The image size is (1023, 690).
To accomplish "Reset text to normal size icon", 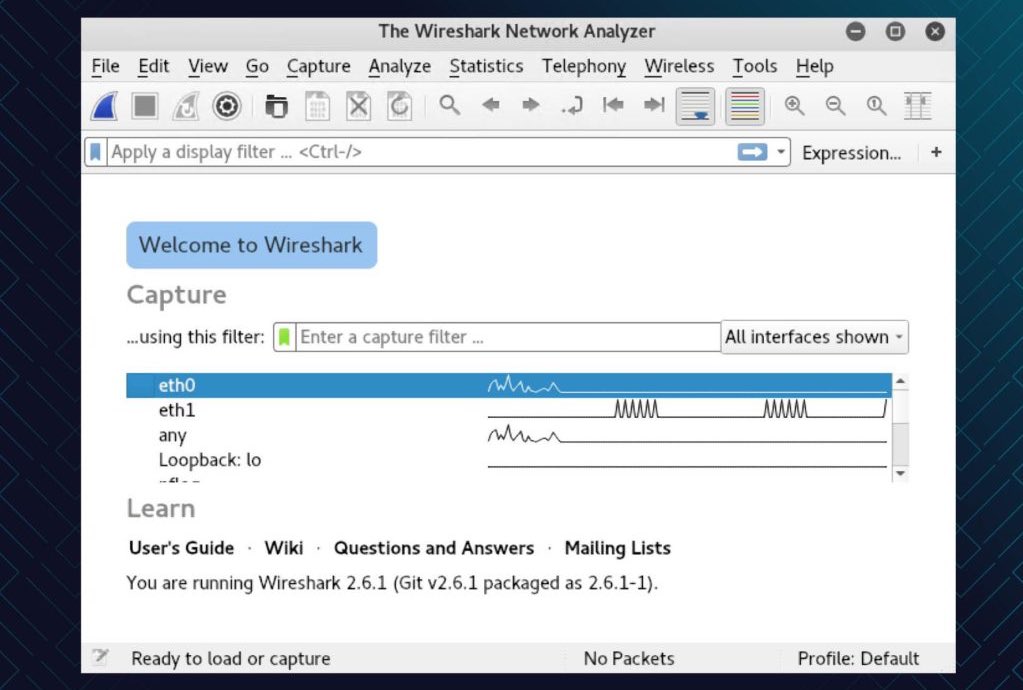I will pyautogui.click(x=876, y=105).
